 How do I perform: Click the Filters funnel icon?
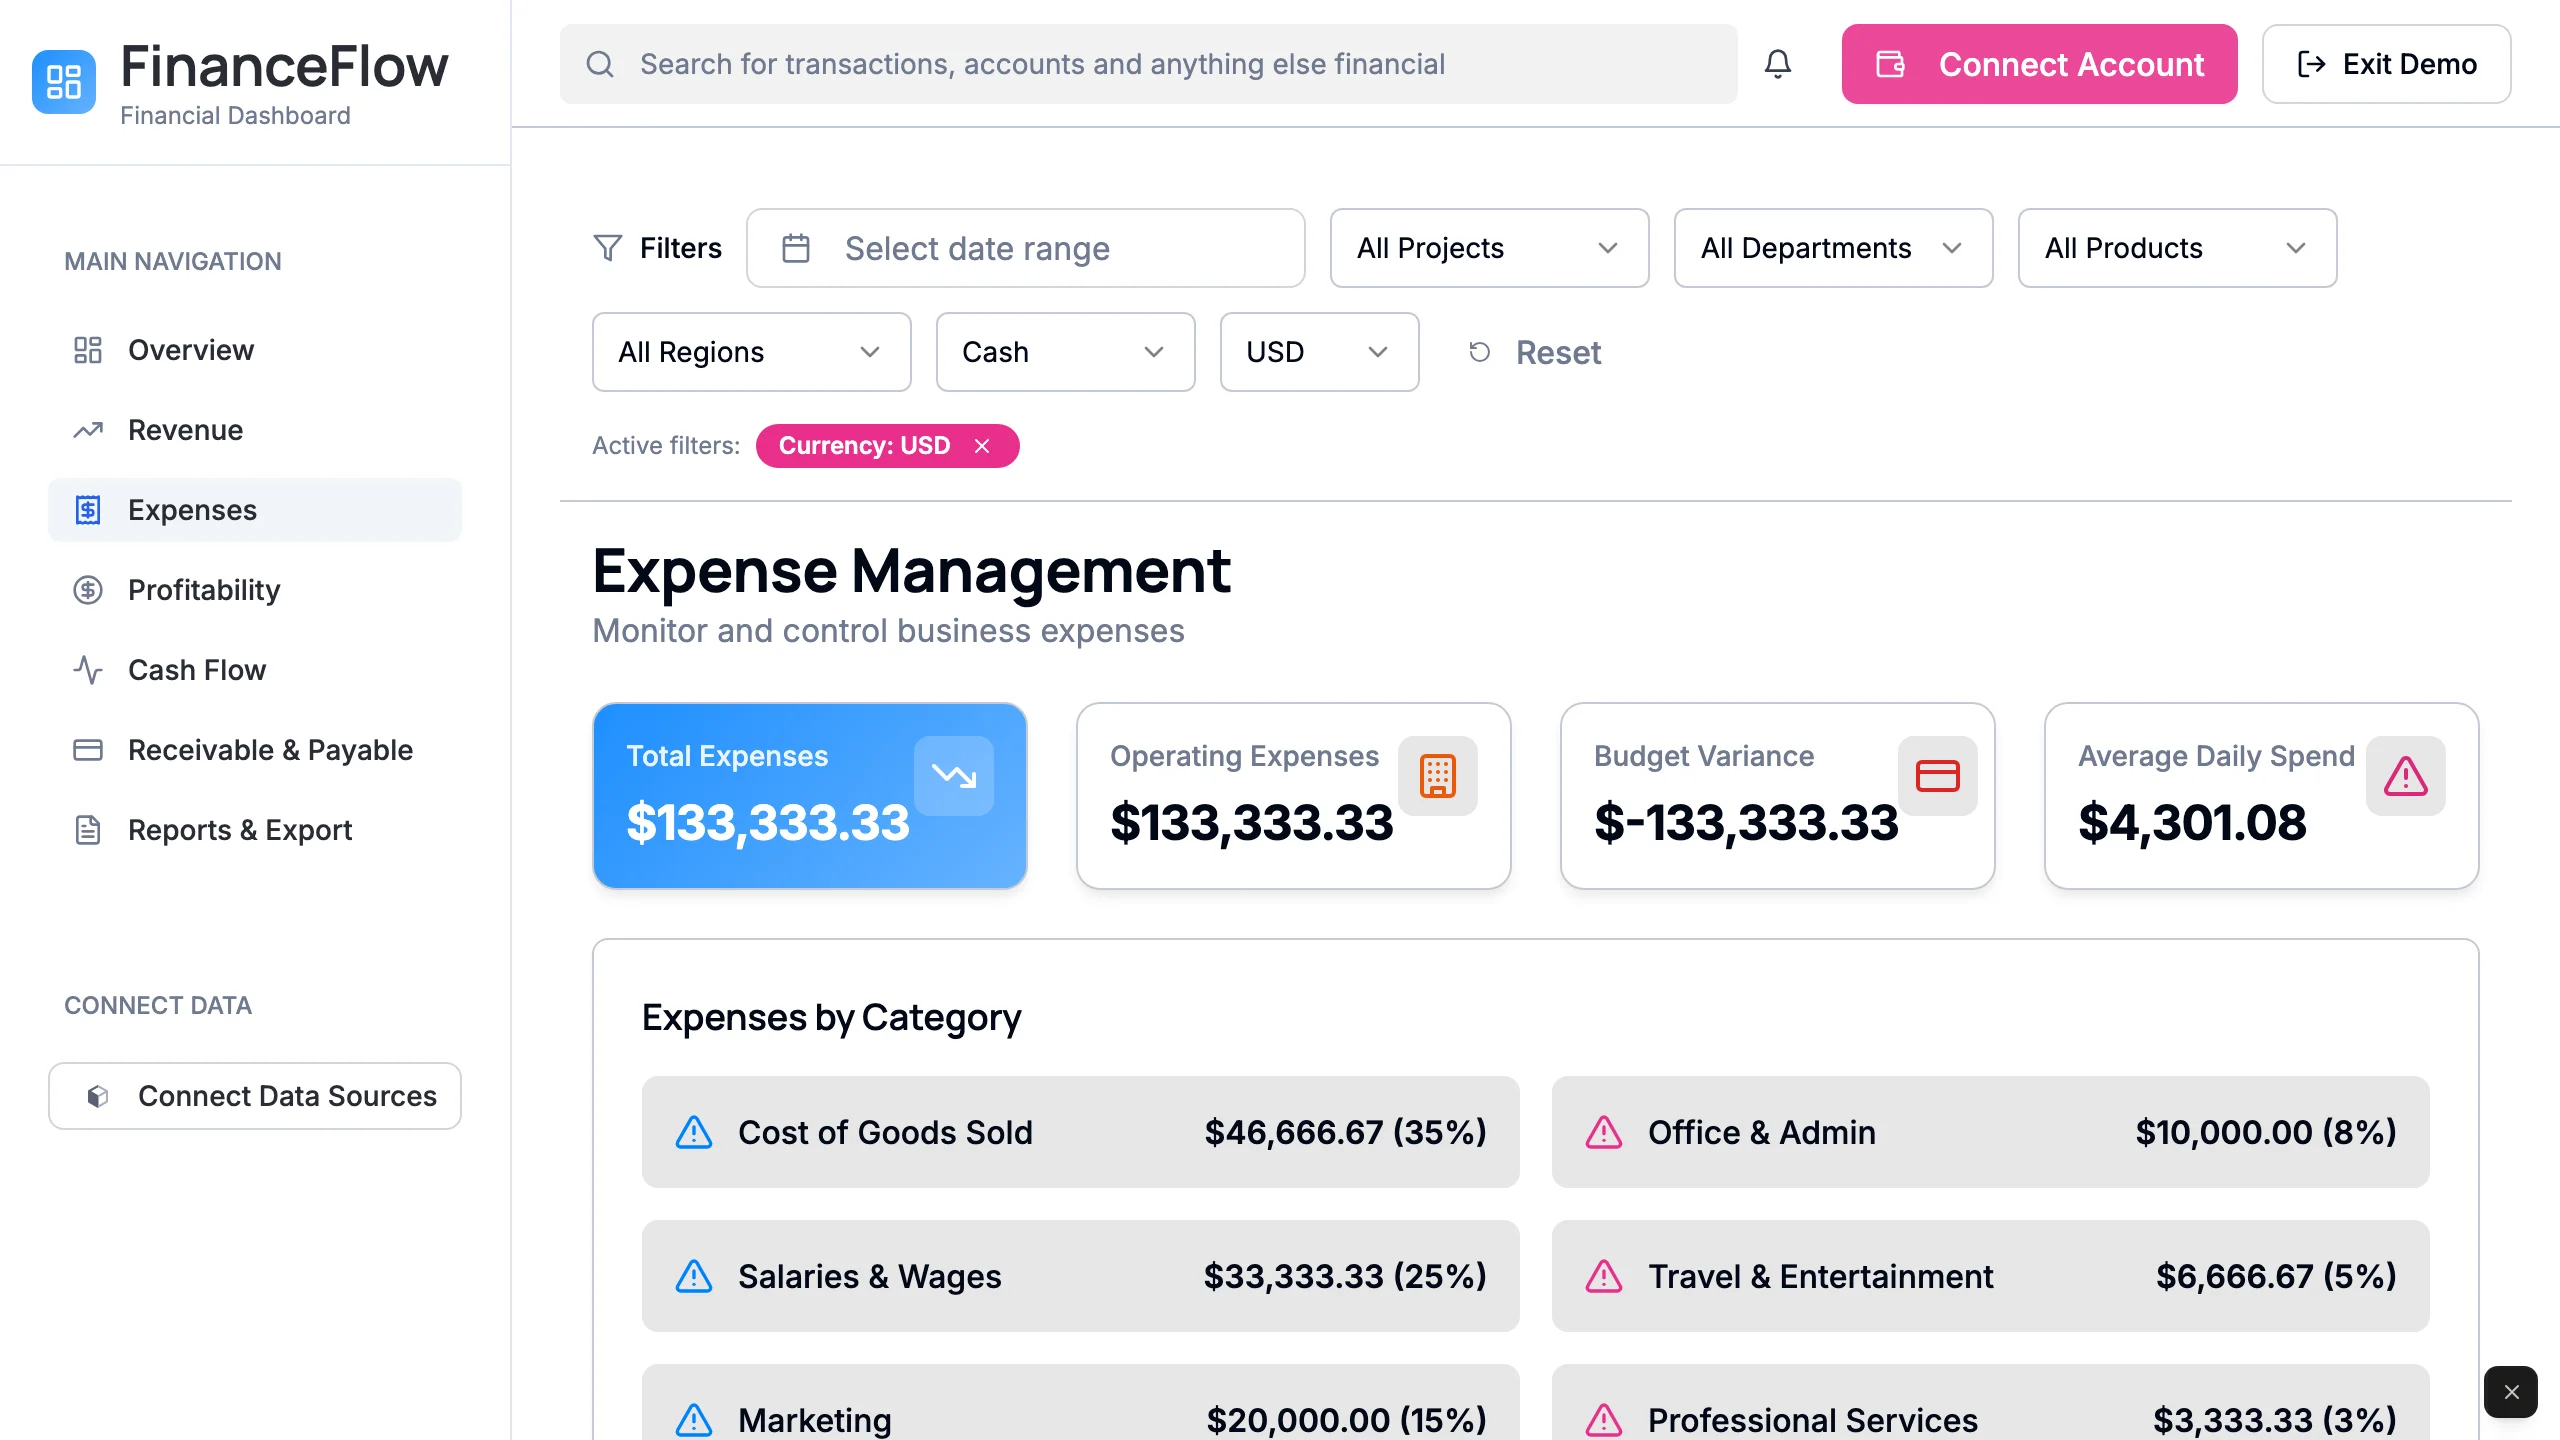click(608, 248)
